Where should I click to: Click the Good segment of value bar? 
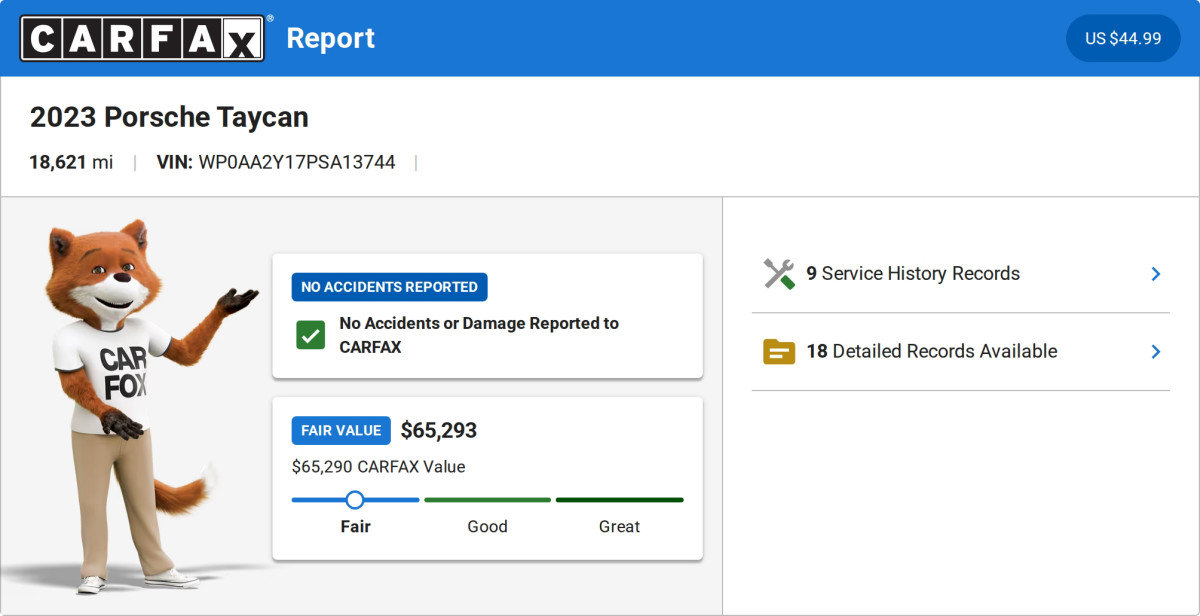[x=487, y=500]
